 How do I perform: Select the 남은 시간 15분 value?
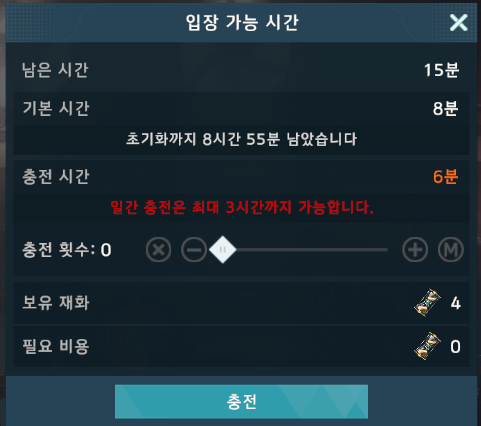coord(441,70)
